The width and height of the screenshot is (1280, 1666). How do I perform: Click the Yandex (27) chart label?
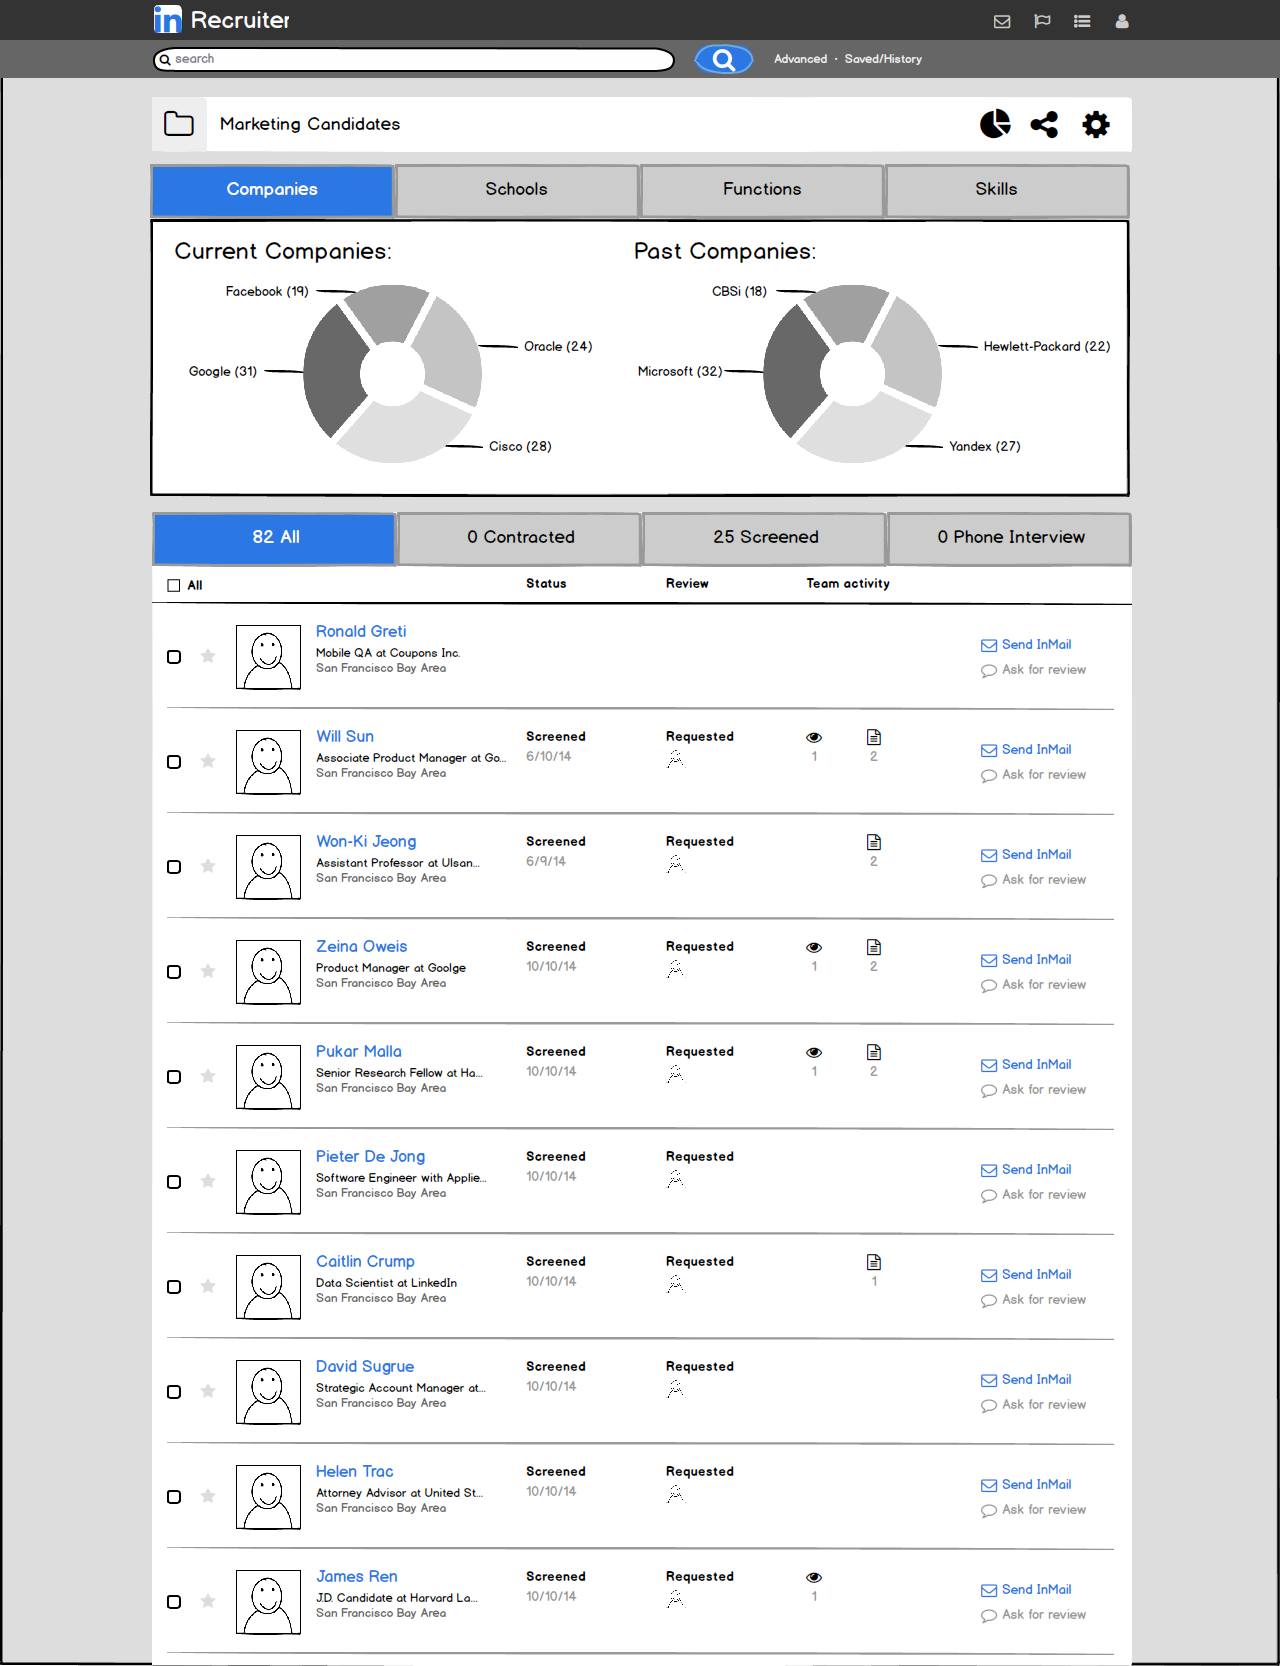pos(985,446)
